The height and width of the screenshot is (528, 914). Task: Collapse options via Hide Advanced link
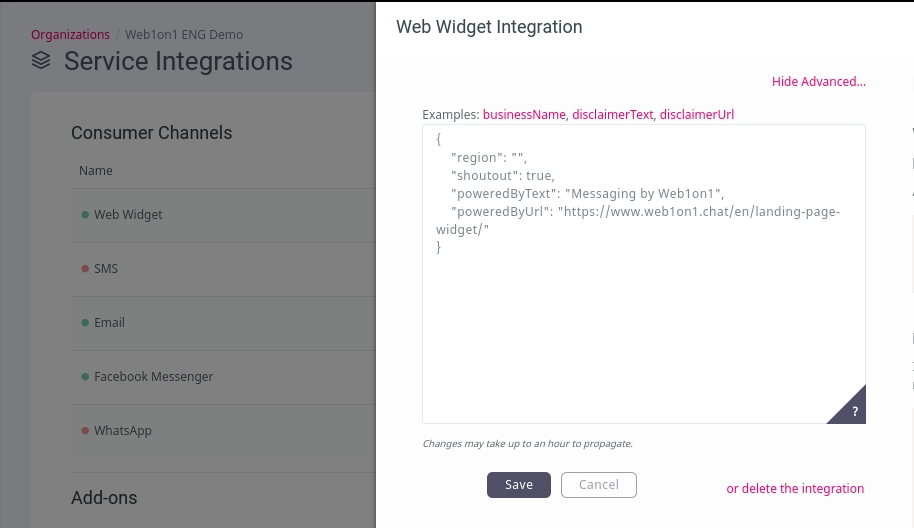pos(818,82)
